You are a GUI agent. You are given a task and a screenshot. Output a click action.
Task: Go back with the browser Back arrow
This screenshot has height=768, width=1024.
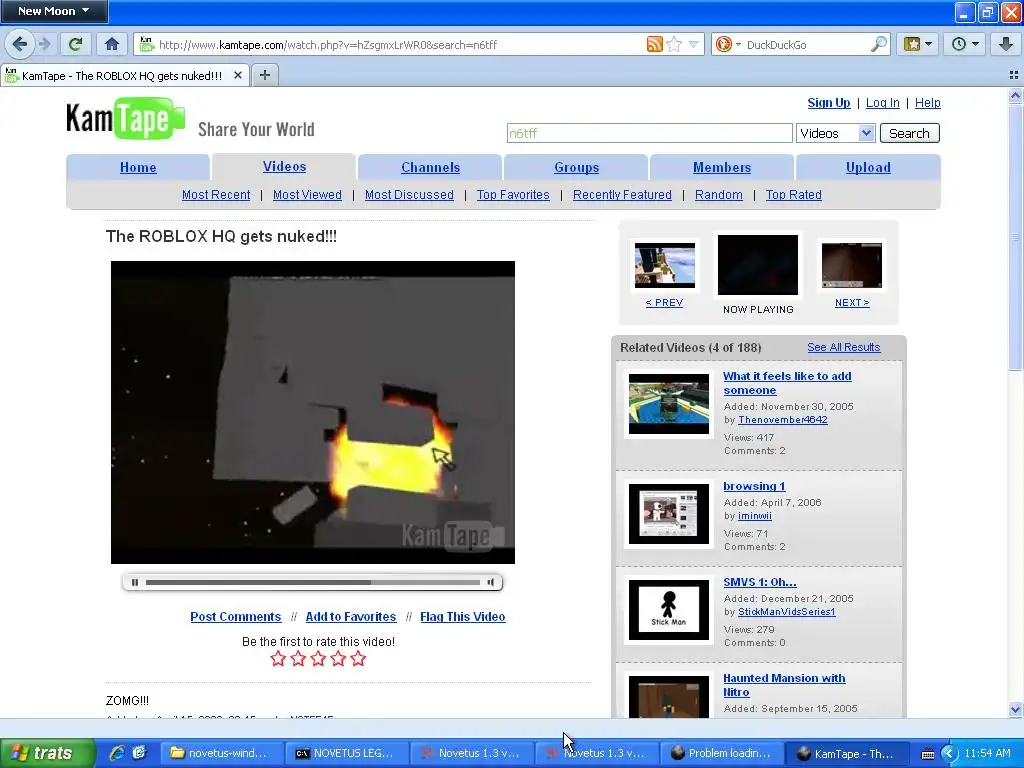pyautogui.click(x=20, y=44)
